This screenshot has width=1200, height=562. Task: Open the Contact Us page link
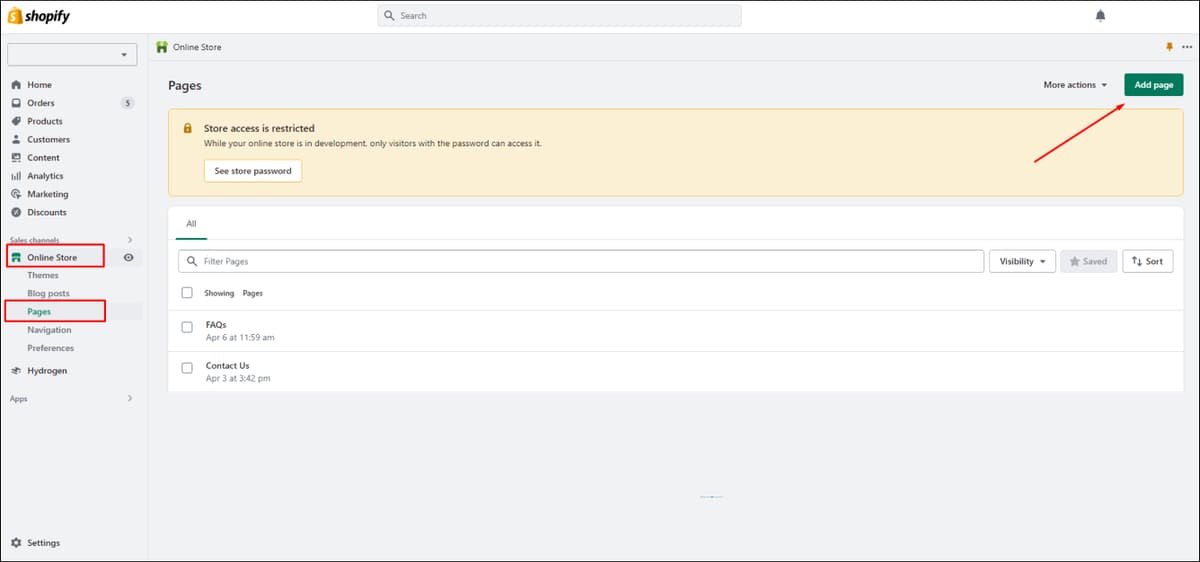point(228,366)
